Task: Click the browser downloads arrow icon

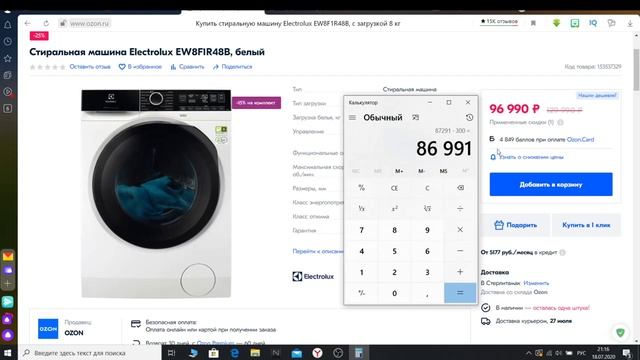Action: point(630,23)
